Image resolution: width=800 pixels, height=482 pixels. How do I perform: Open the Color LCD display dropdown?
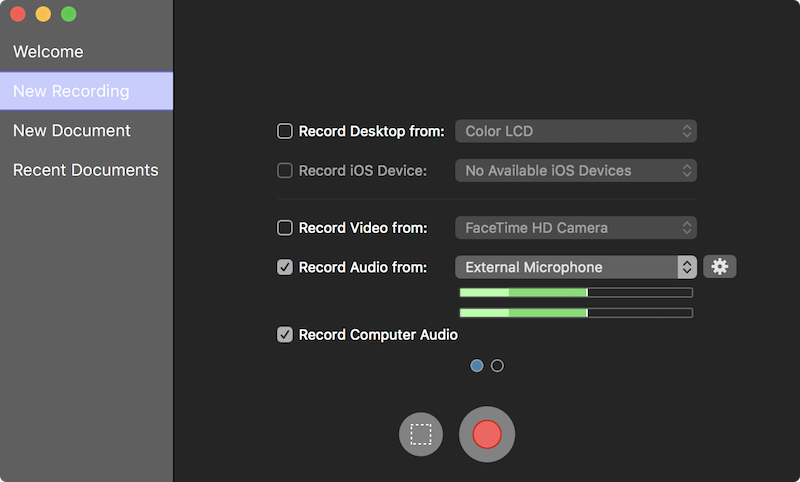(575, 131)
